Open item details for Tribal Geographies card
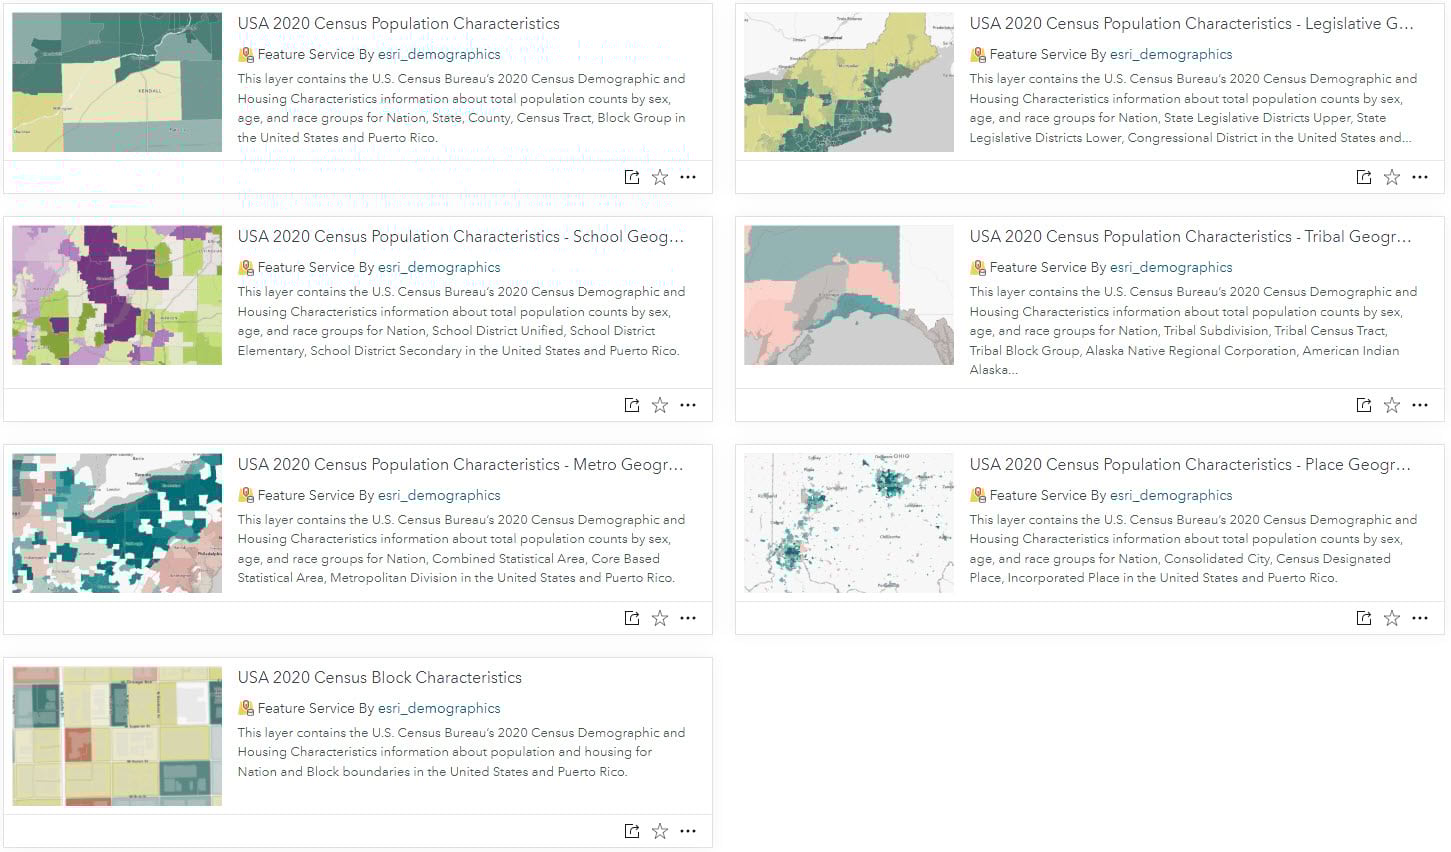Viewport: 1451px width, 852px height. (1364, 405)
